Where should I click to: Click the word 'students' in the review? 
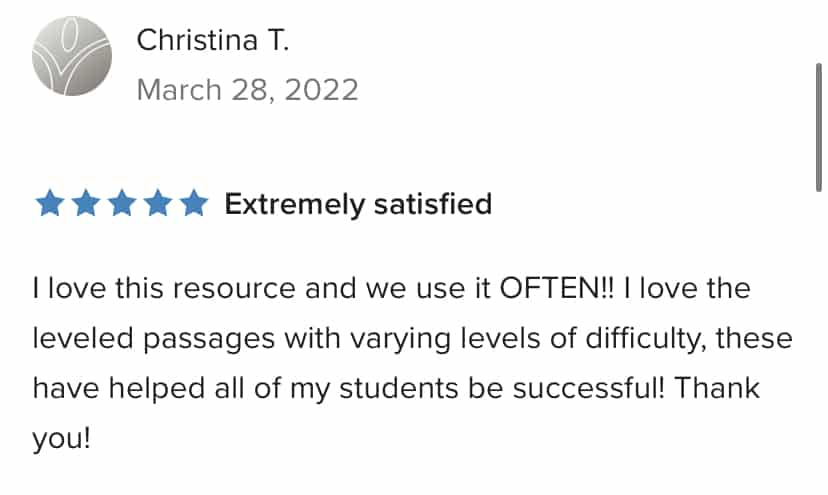[x=399, y=388]
